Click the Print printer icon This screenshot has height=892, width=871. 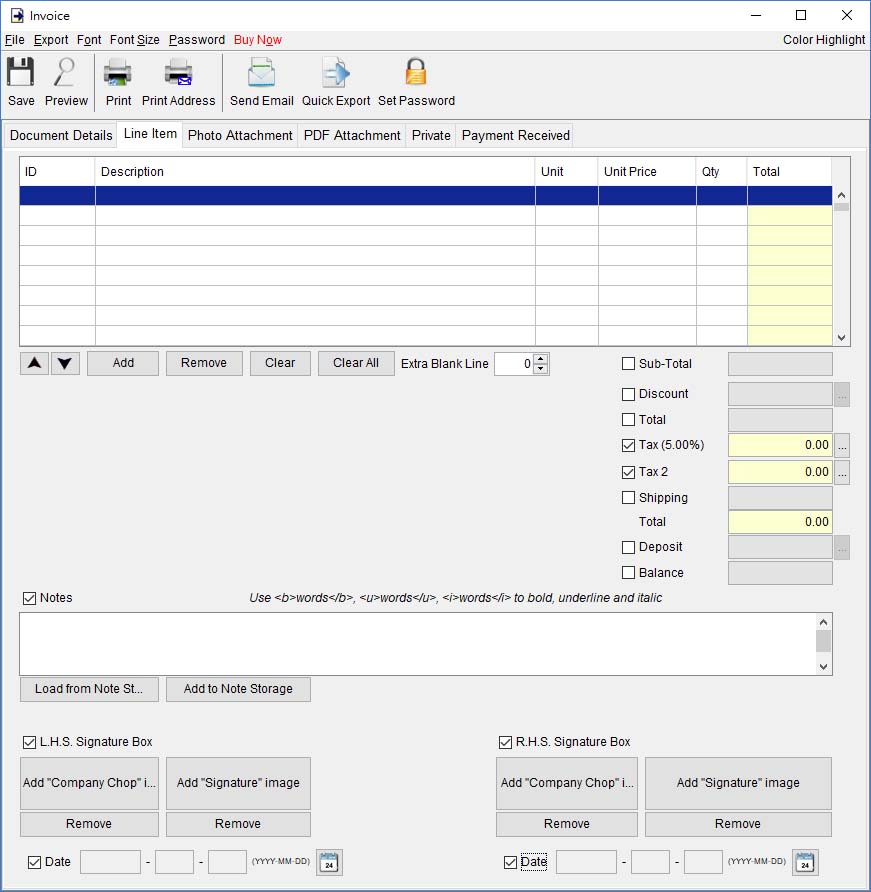pos(118,72)
